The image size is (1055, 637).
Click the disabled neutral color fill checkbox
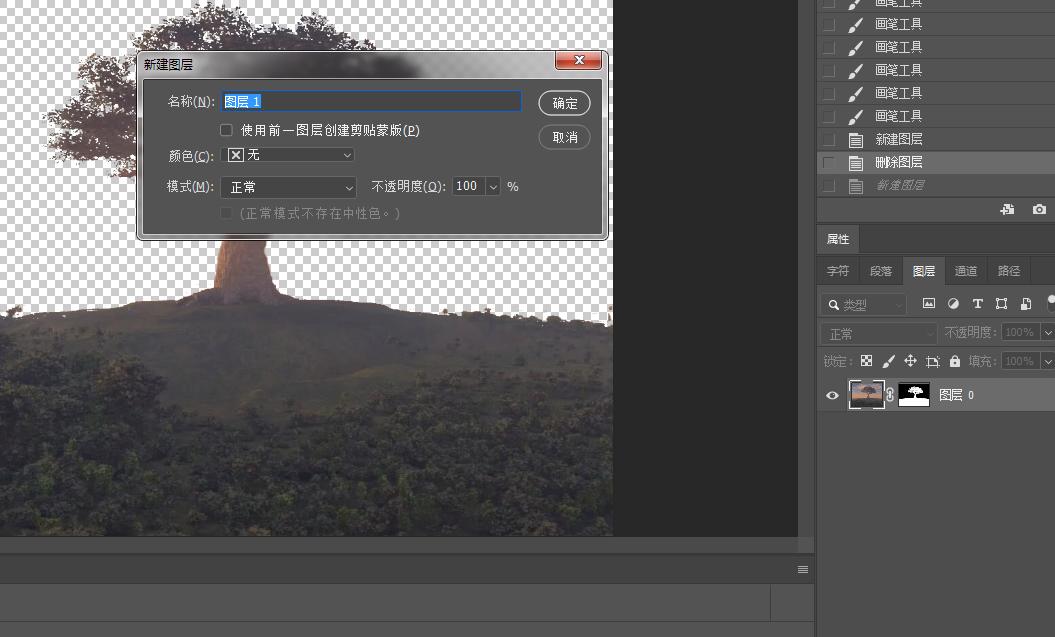pyautogui.click(x=226, y=213)
